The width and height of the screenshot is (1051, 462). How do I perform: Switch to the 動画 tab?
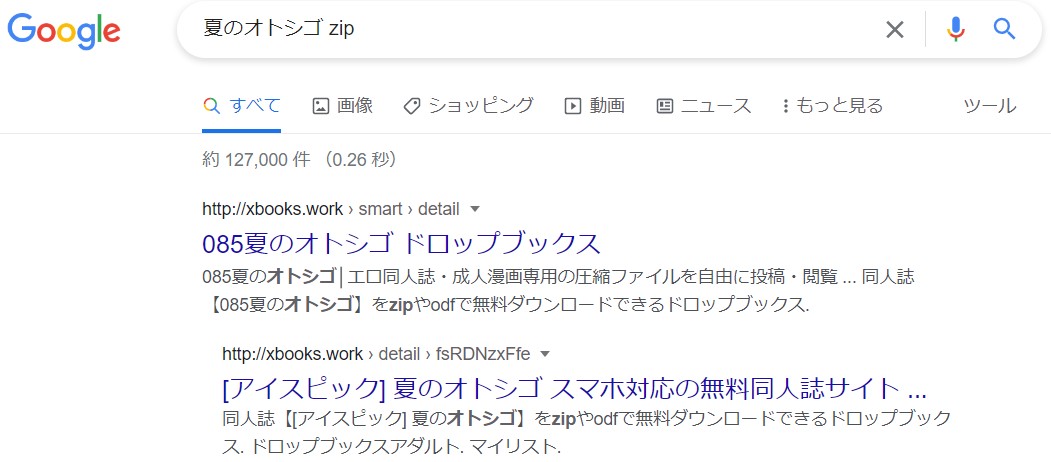click(x=595, y=106)
